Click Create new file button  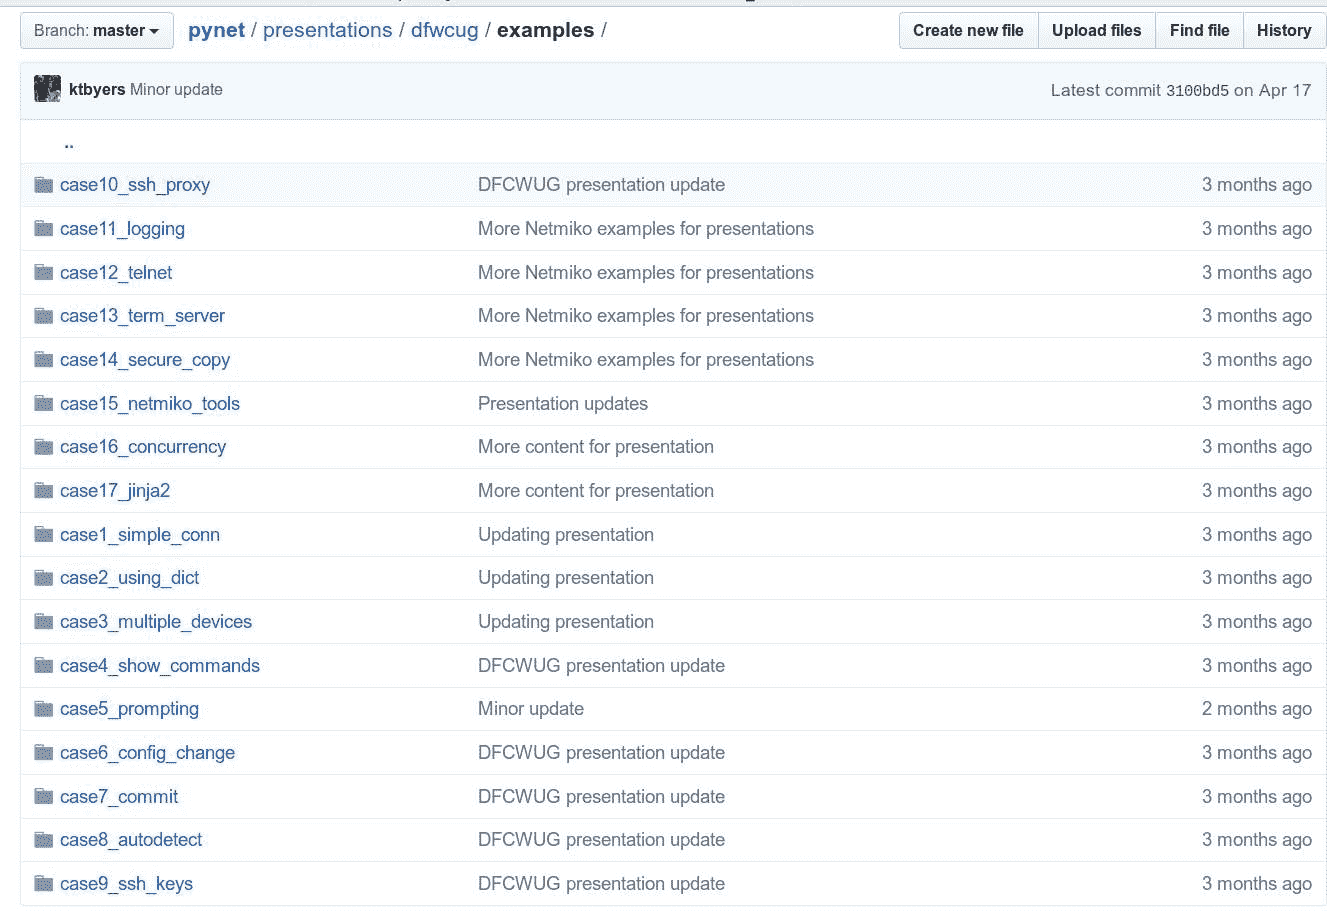[968, 31]
